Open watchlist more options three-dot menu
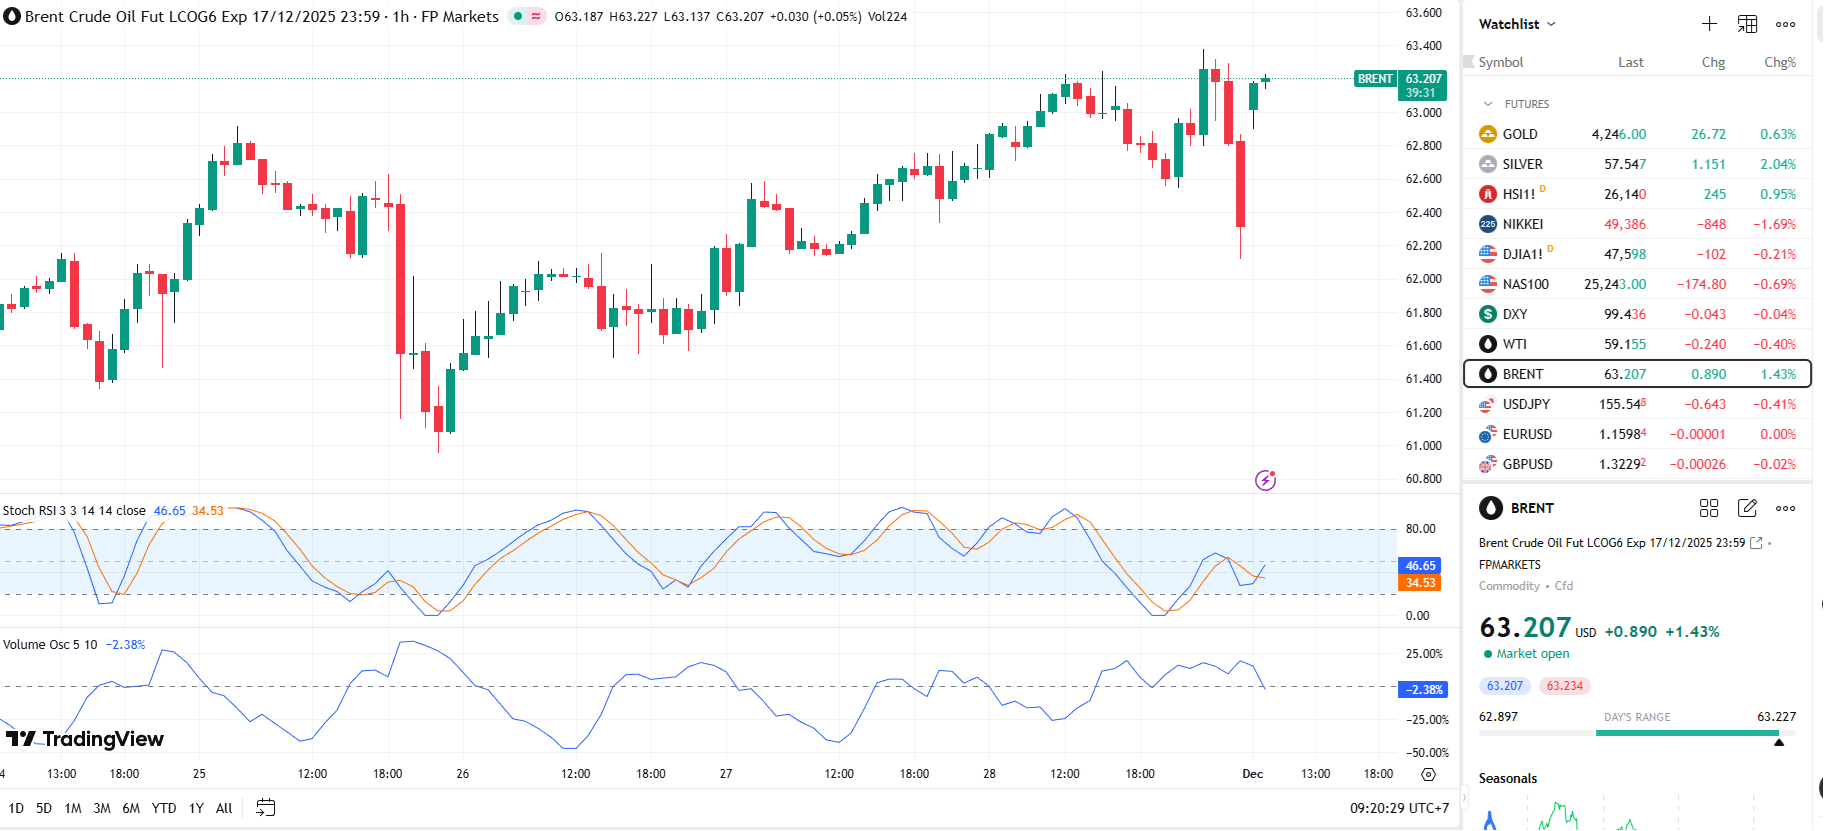 point(1785,24)
